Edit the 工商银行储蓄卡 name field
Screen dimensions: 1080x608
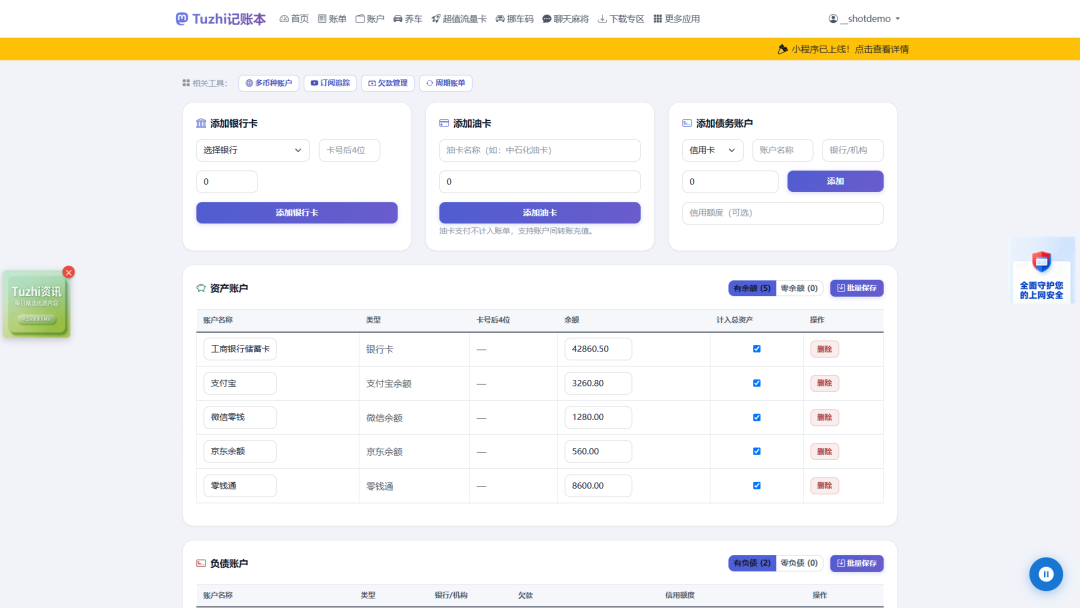pos(240,349)
